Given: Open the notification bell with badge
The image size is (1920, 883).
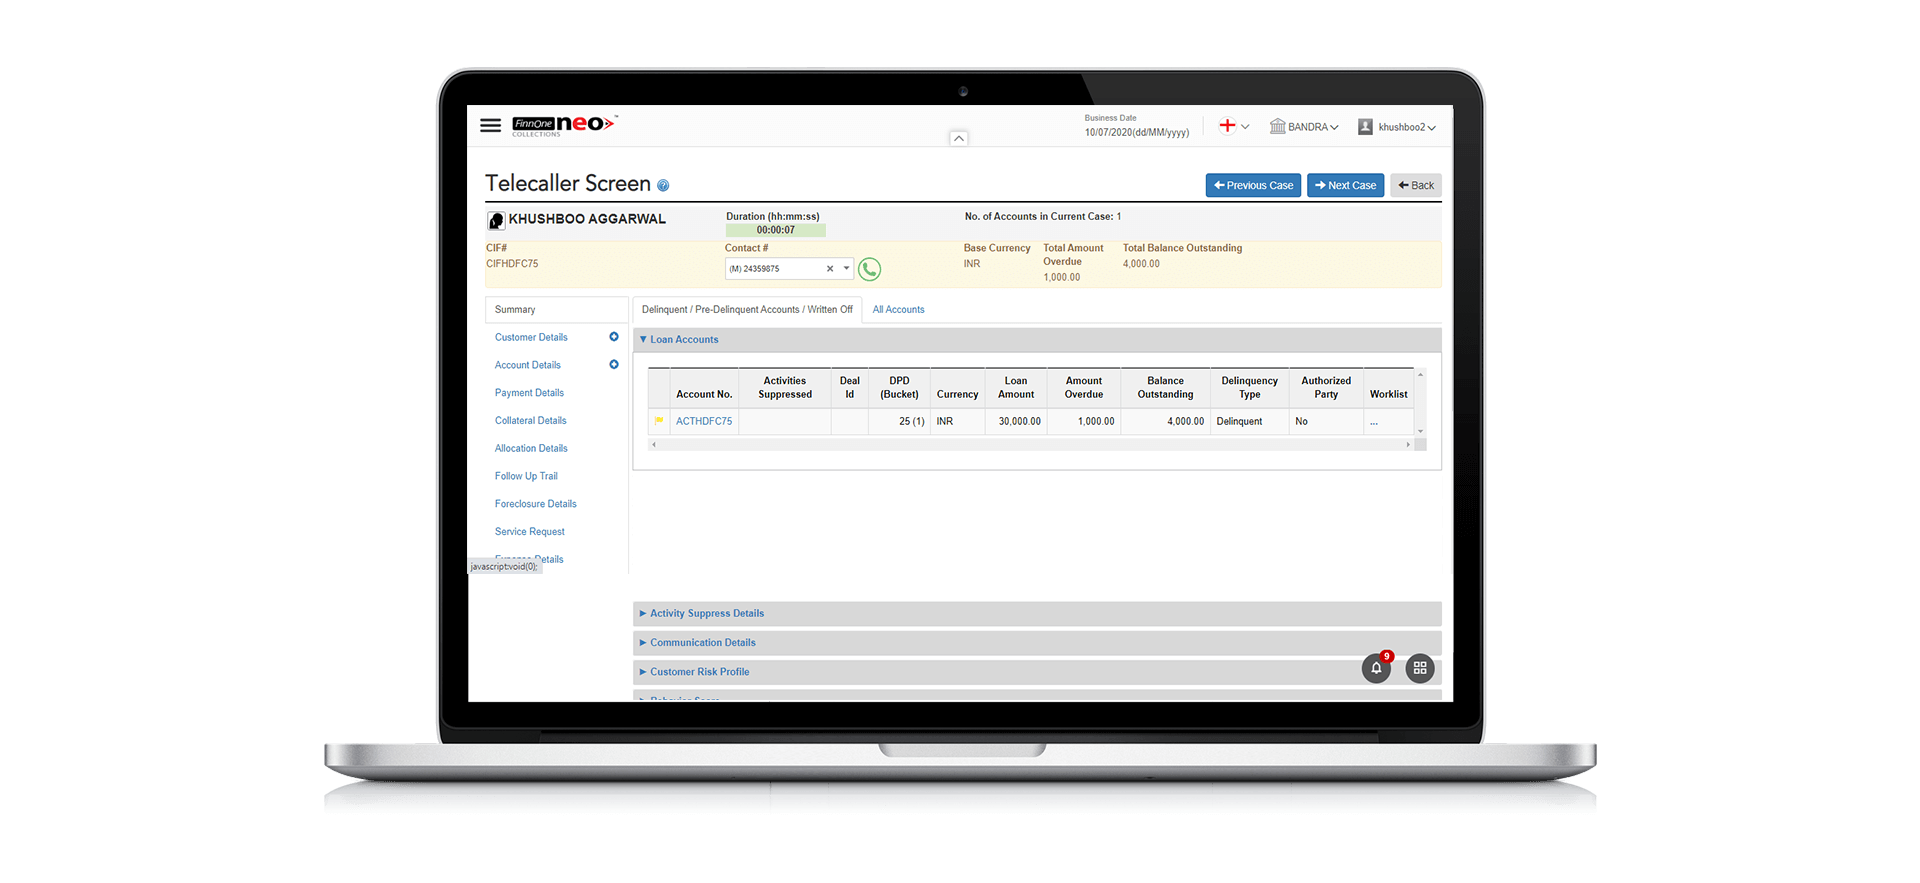Looking at the screenshot, I should [1376, 668].
